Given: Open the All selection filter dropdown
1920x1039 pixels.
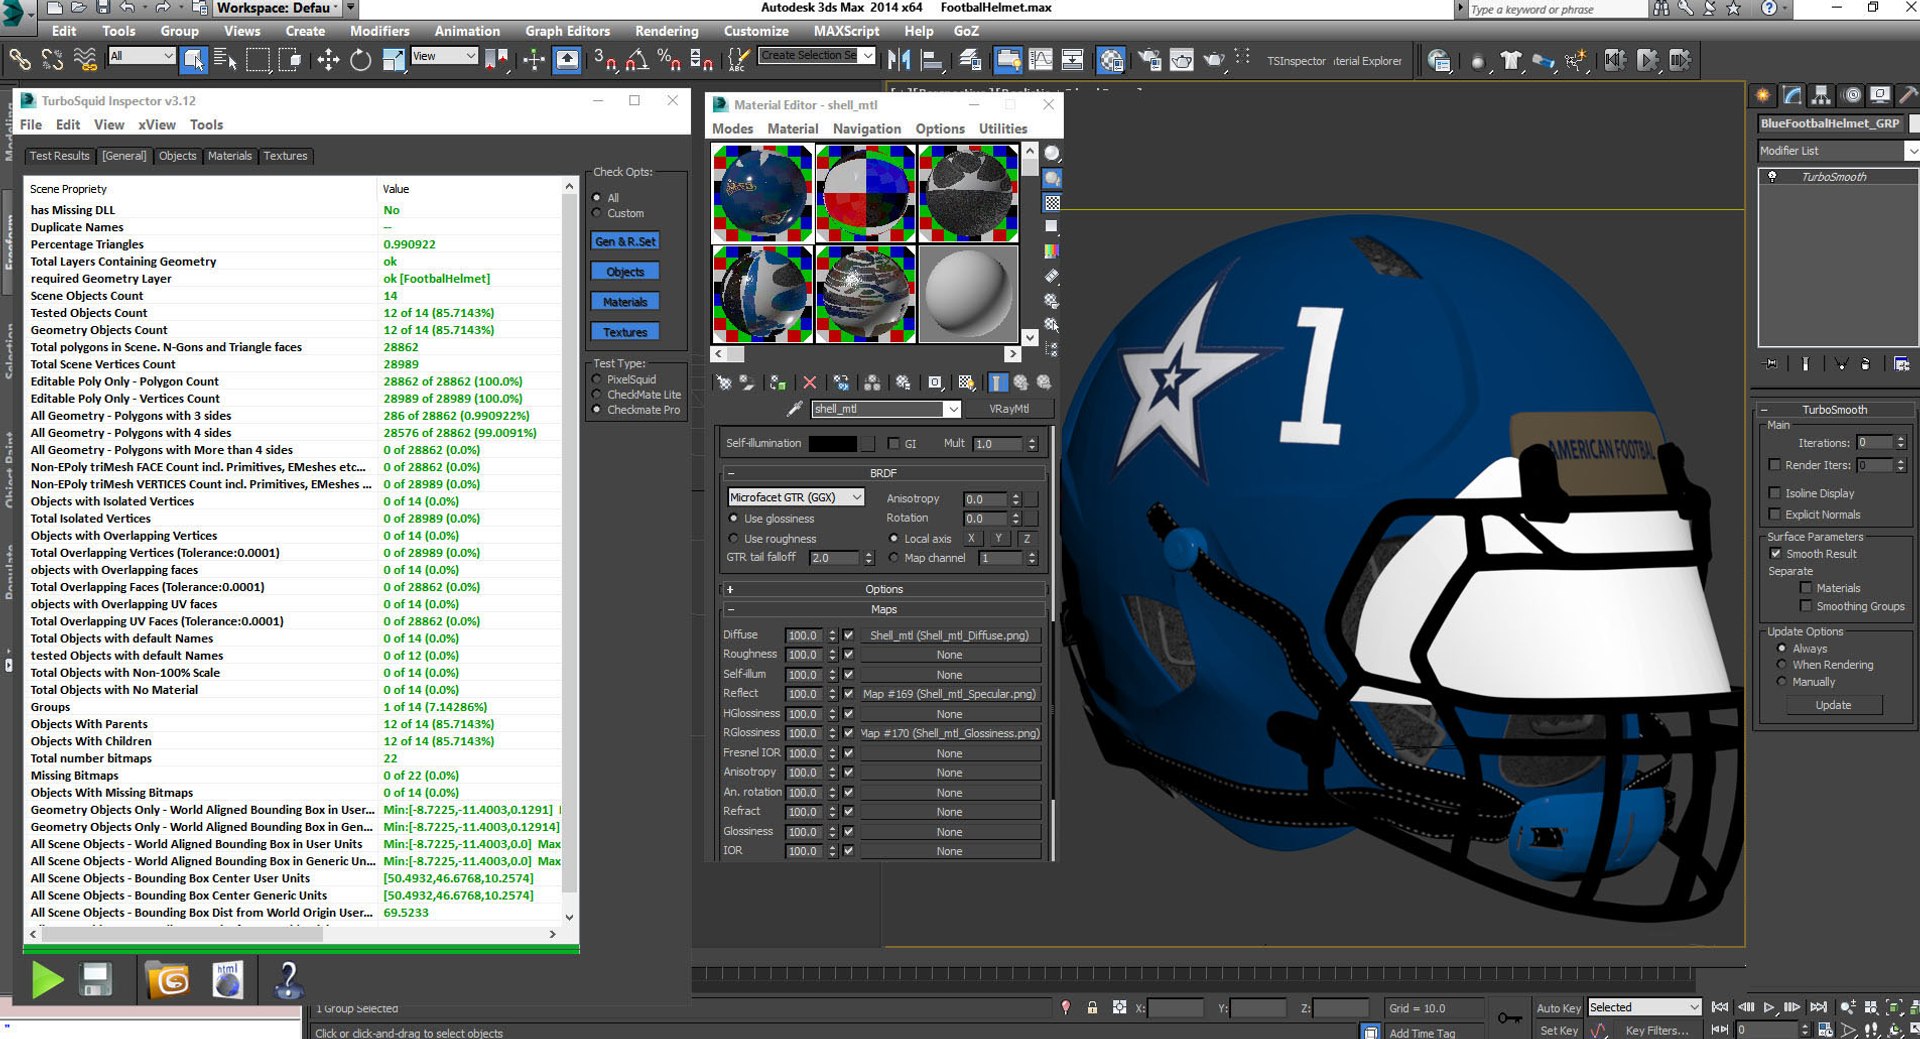Looking at the screenshot, I should [x=141, y=56].
